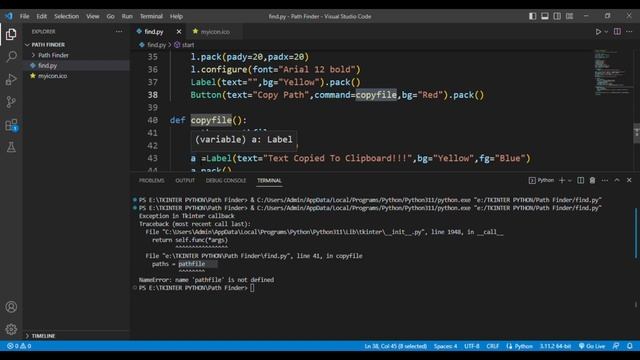
Task: Open terminal panel more actions ellipsis
Action: (604, 180)
